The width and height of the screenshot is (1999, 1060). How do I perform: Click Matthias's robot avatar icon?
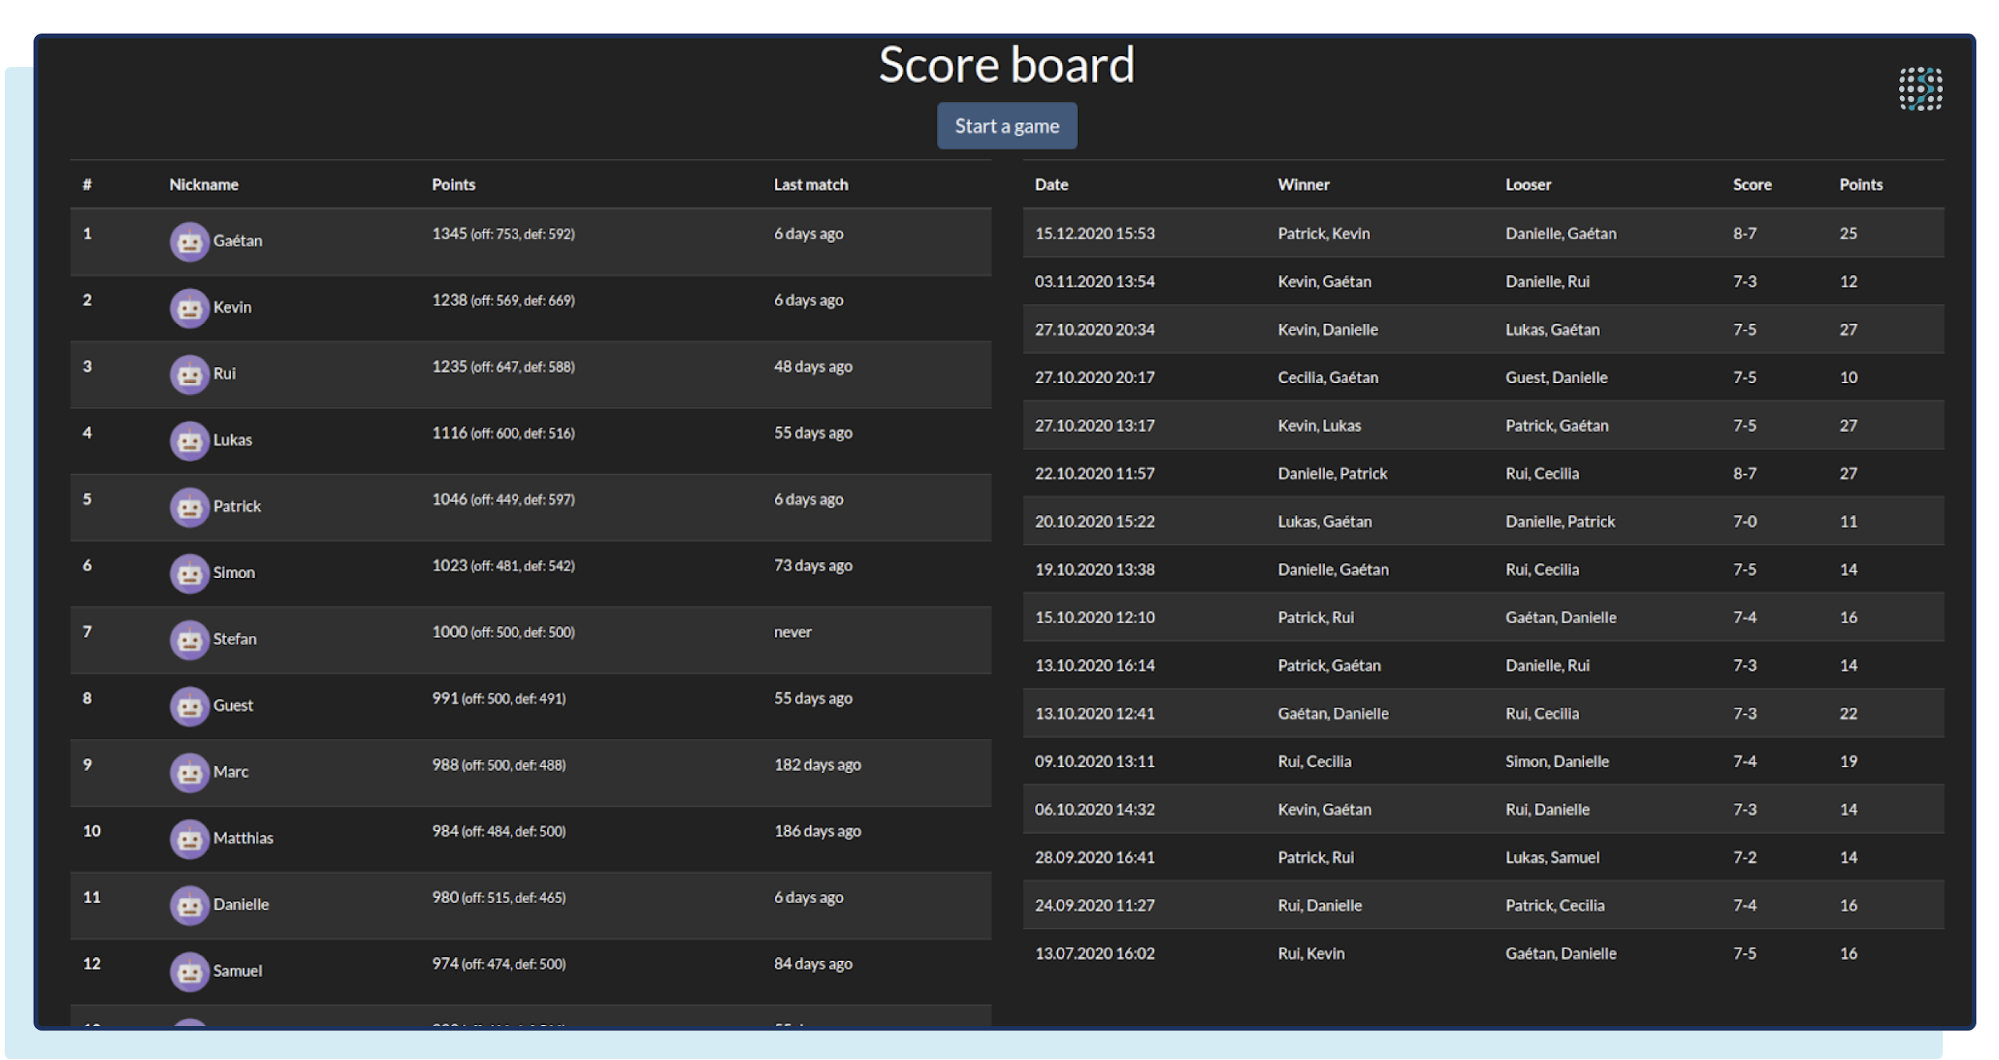click(x=189, y=839)
